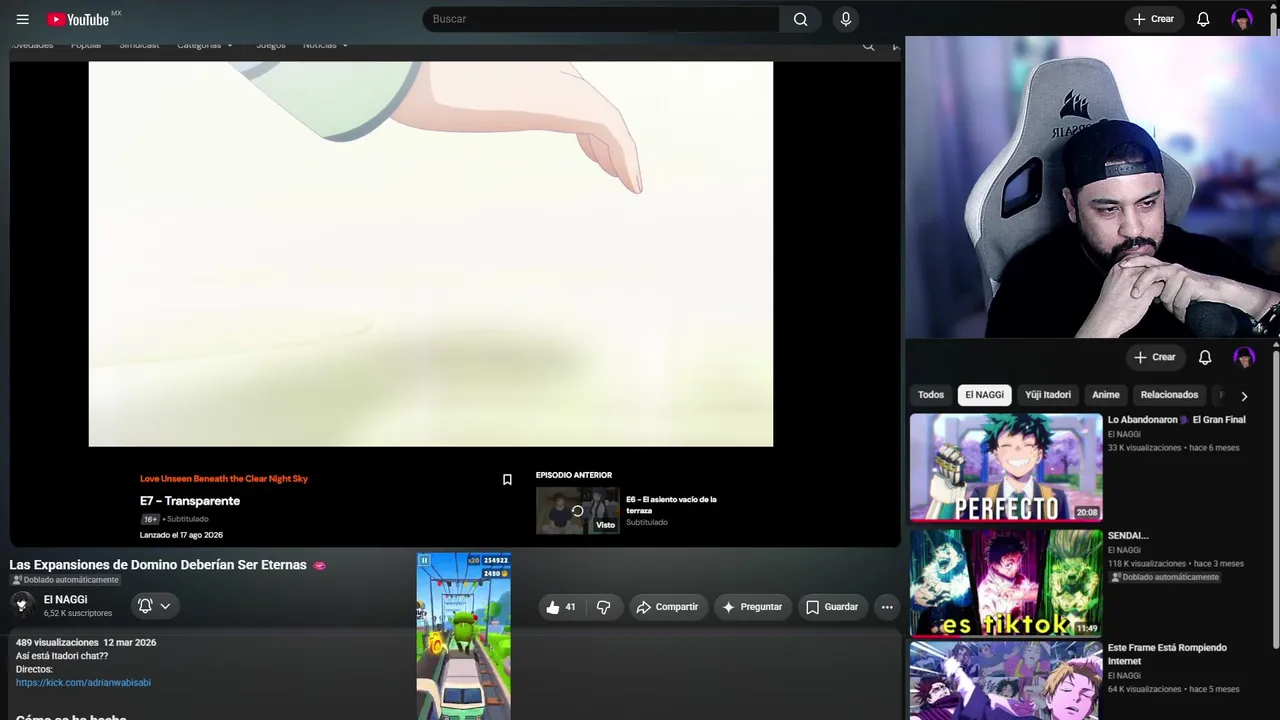Screen dimensions: 1280x720
Task: Open the Love Unseen Beneath the Clear Night Sky link
Action: [224, 479]
